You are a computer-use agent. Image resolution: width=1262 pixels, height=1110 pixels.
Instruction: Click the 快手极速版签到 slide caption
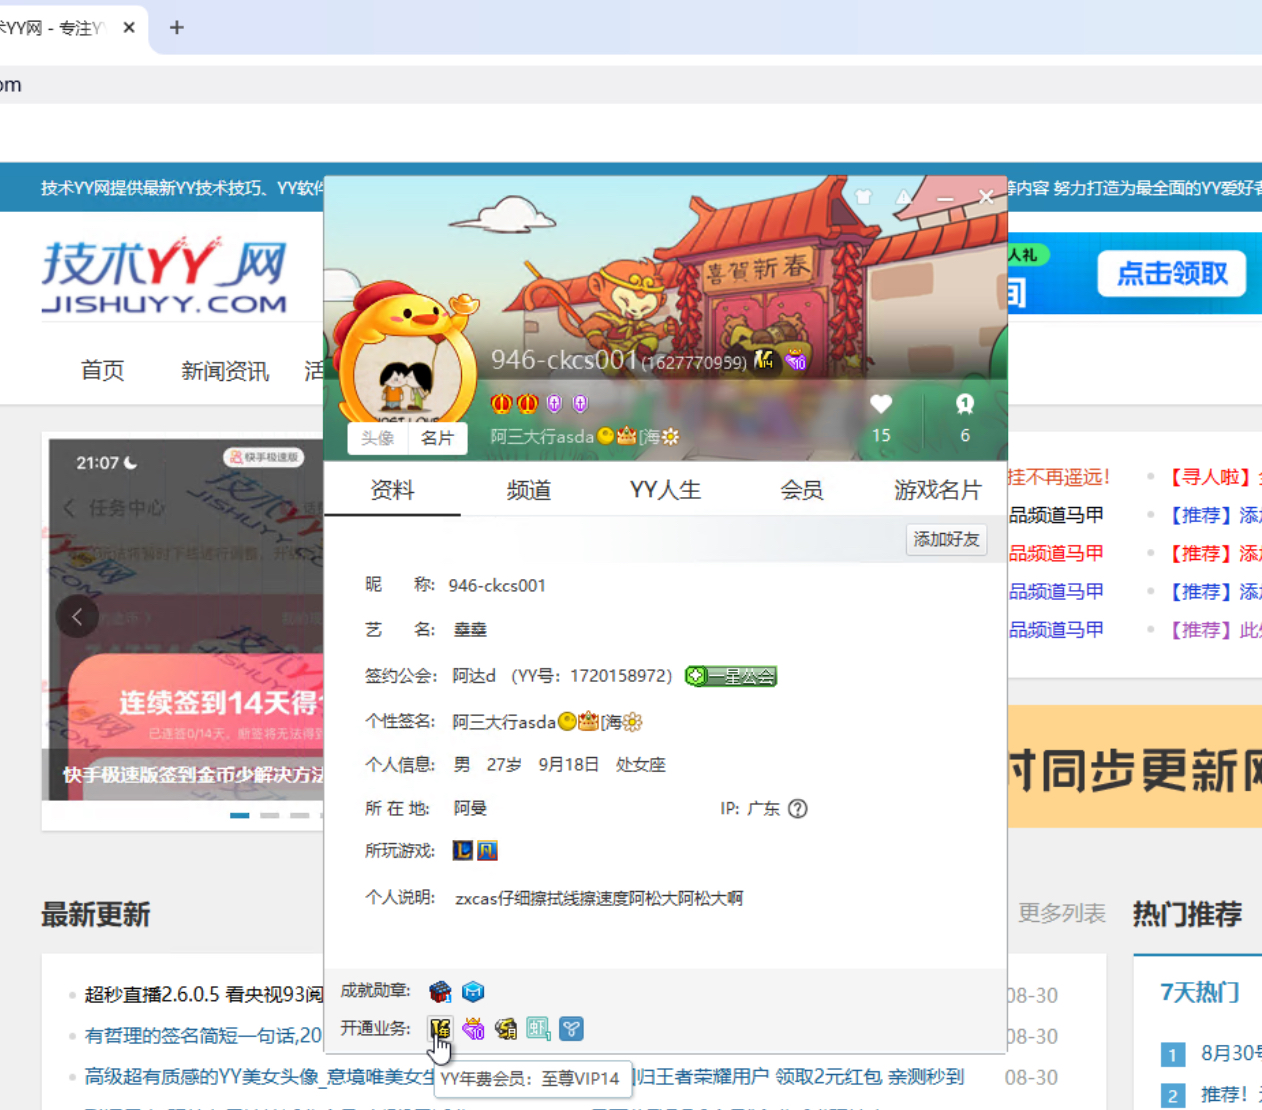(x=192, y=775)
